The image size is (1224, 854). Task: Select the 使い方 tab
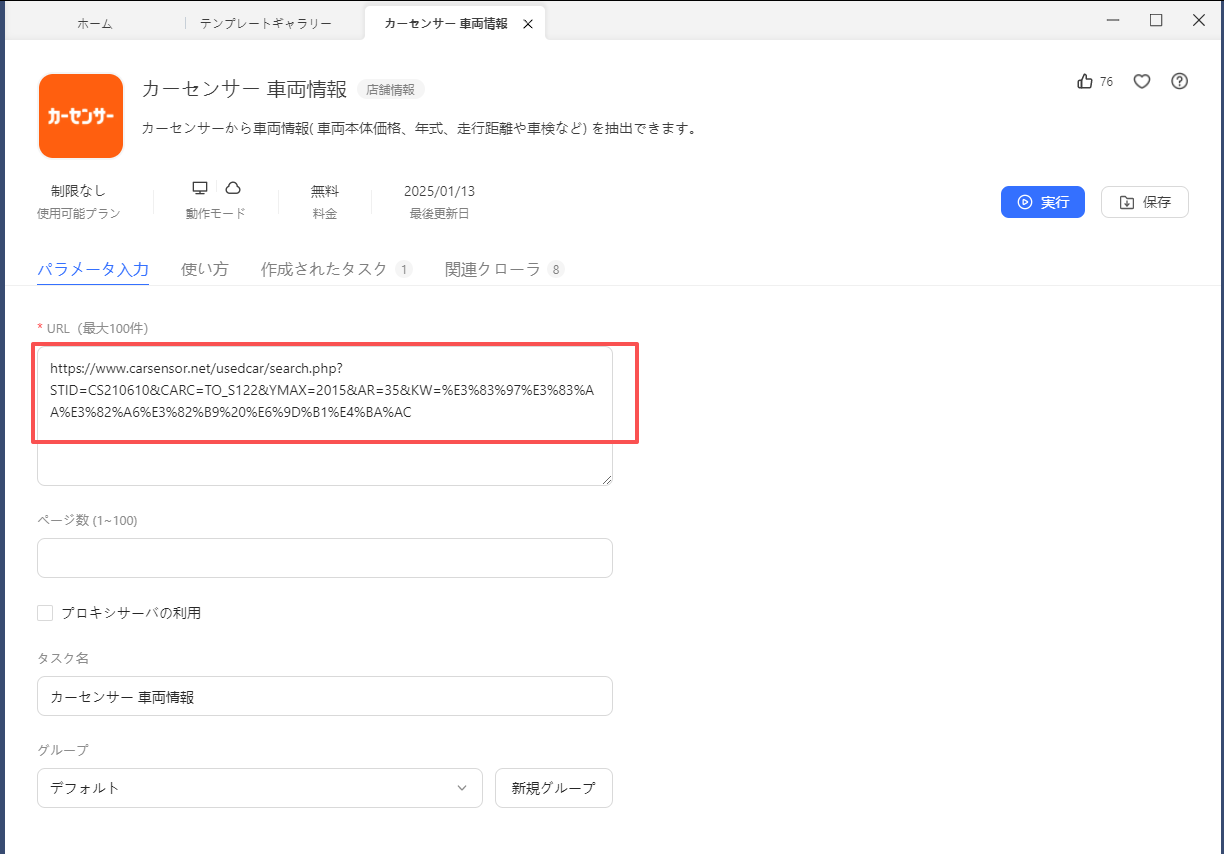click(205, 269)
